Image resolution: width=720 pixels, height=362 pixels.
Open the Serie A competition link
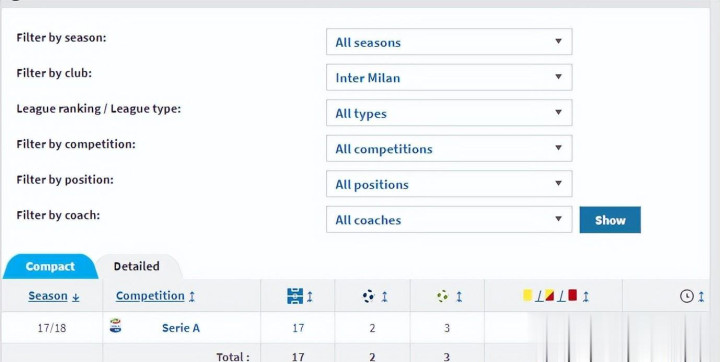click(181, 328)
